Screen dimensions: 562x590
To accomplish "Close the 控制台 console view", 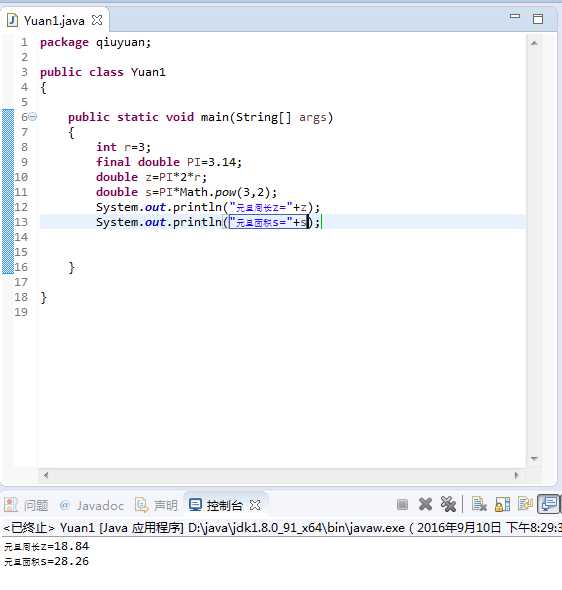I will click(255, 505).
